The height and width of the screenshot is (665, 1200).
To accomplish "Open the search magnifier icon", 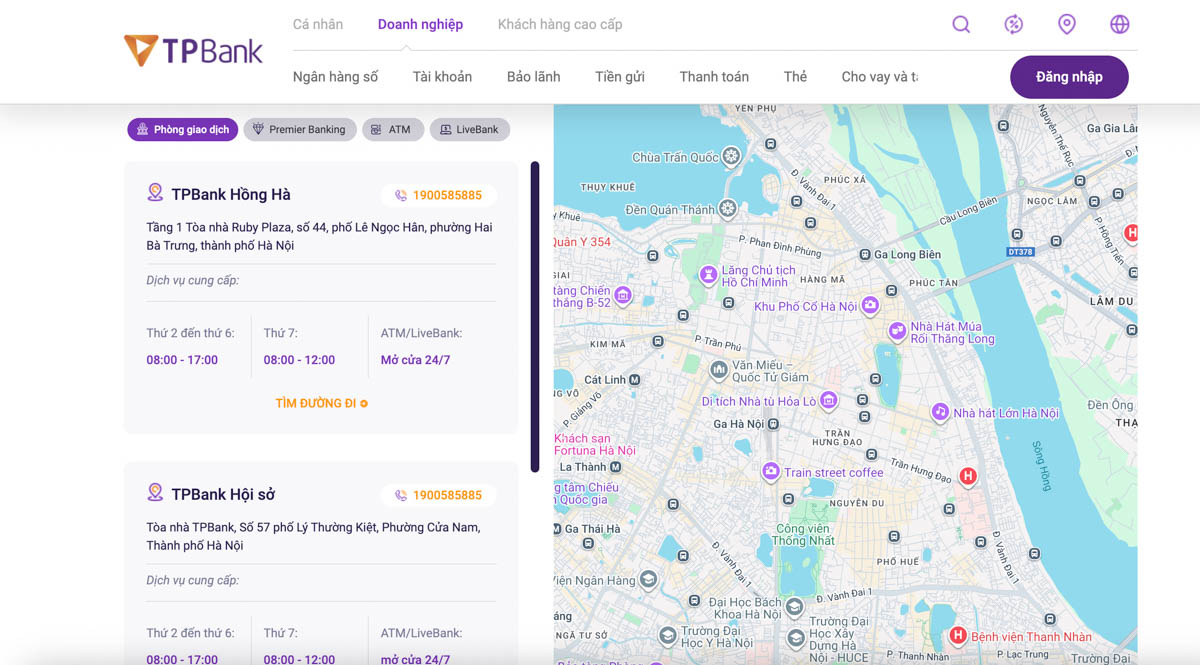I will [961, 25].
